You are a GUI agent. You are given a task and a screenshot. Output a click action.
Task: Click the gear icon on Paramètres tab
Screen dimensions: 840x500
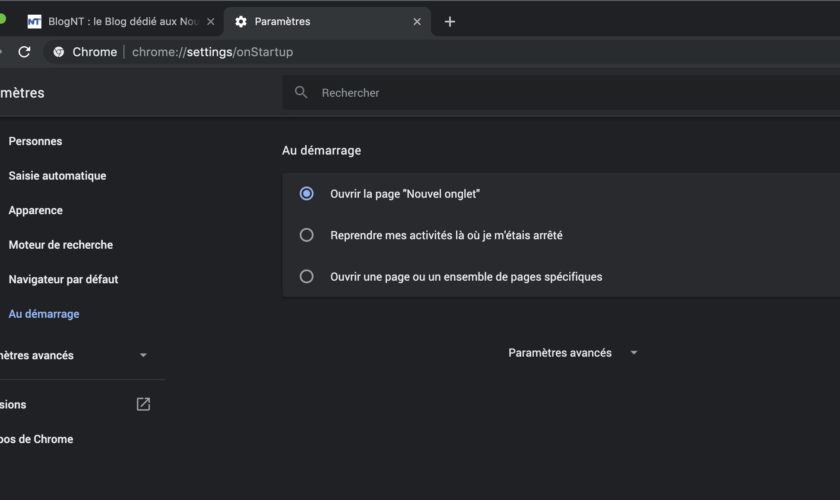tap(240, 21)
